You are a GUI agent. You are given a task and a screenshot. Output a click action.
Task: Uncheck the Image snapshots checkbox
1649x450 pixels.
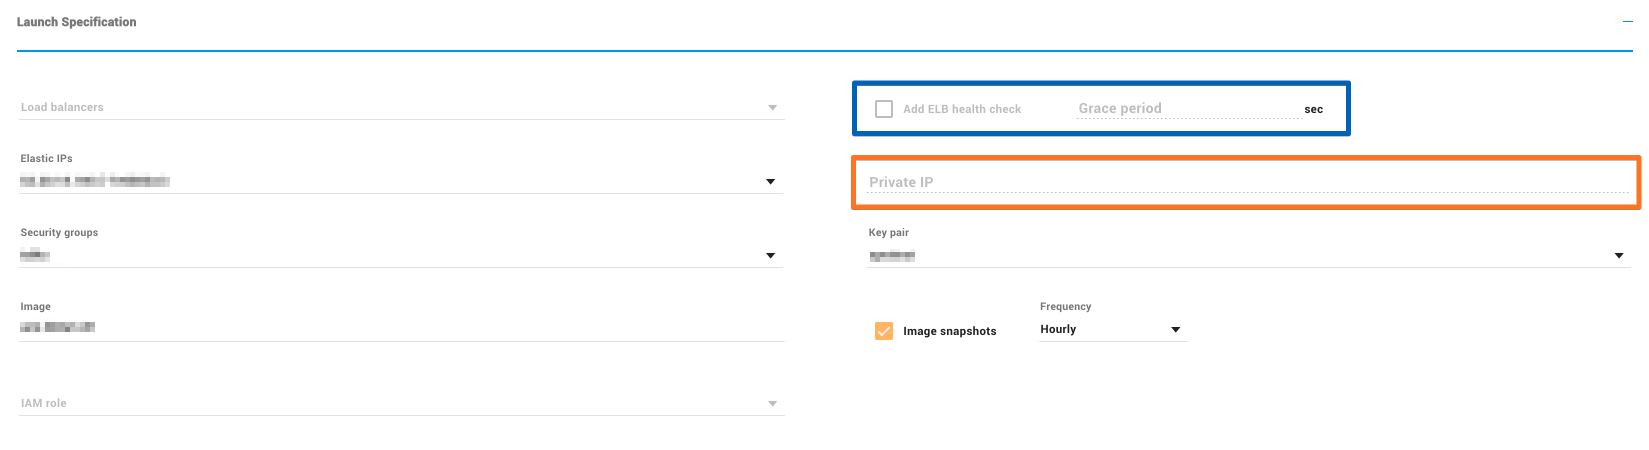(x=884, y=331)
